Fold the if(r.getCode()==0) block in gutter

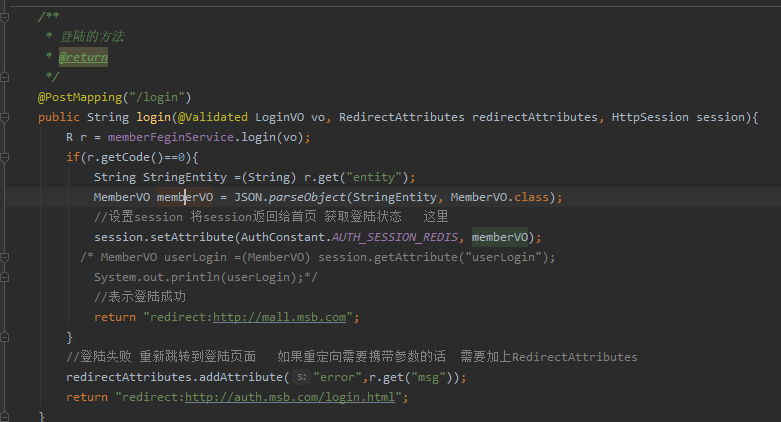(4, 157)
